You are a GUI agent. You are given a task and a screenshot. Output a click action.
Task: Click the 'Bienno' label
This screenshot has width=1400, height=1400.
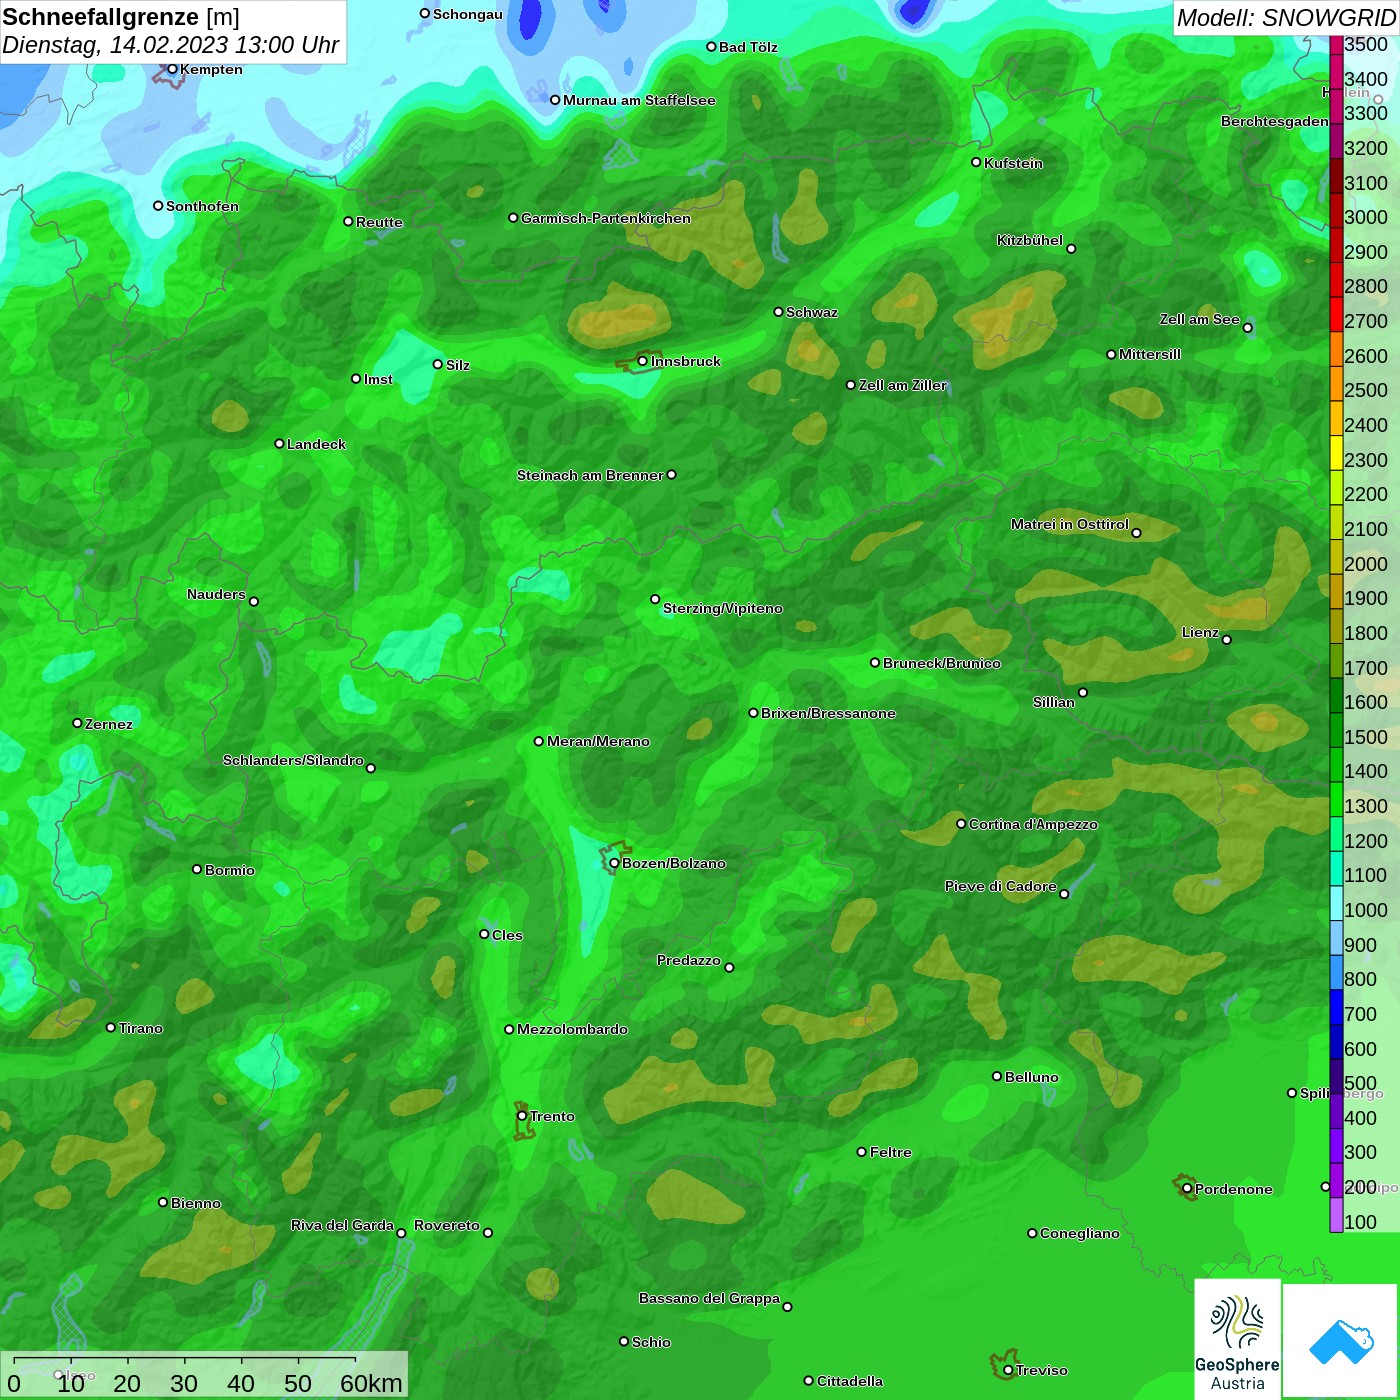[196, 1203]
